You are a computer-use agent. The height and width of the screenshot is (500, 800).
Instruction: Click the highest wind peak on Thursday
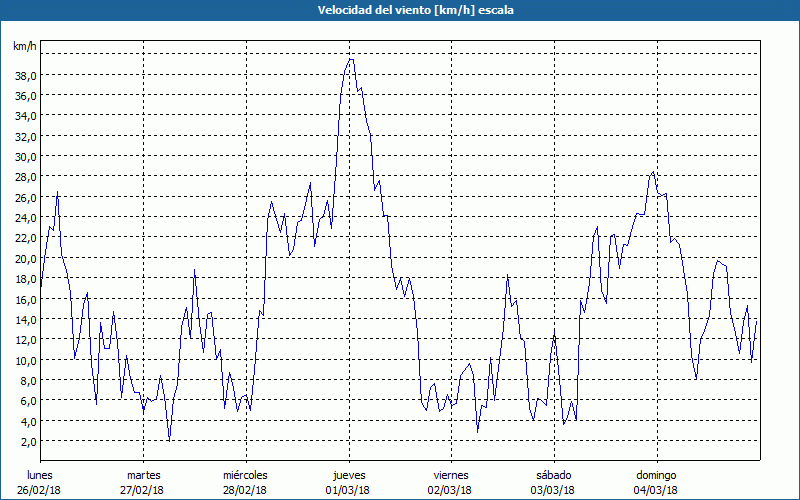coord(350,59)
